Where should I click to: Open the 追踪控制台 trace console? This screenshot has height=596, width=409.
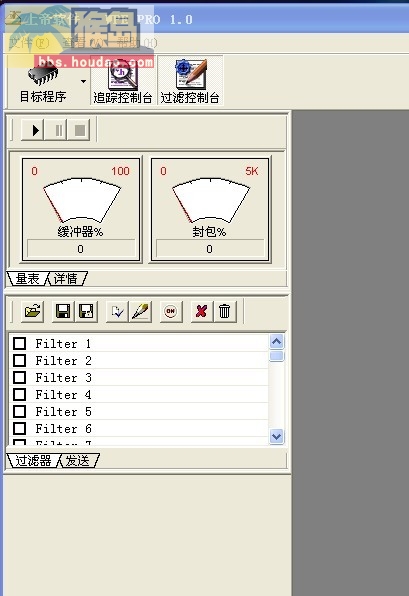122,81
